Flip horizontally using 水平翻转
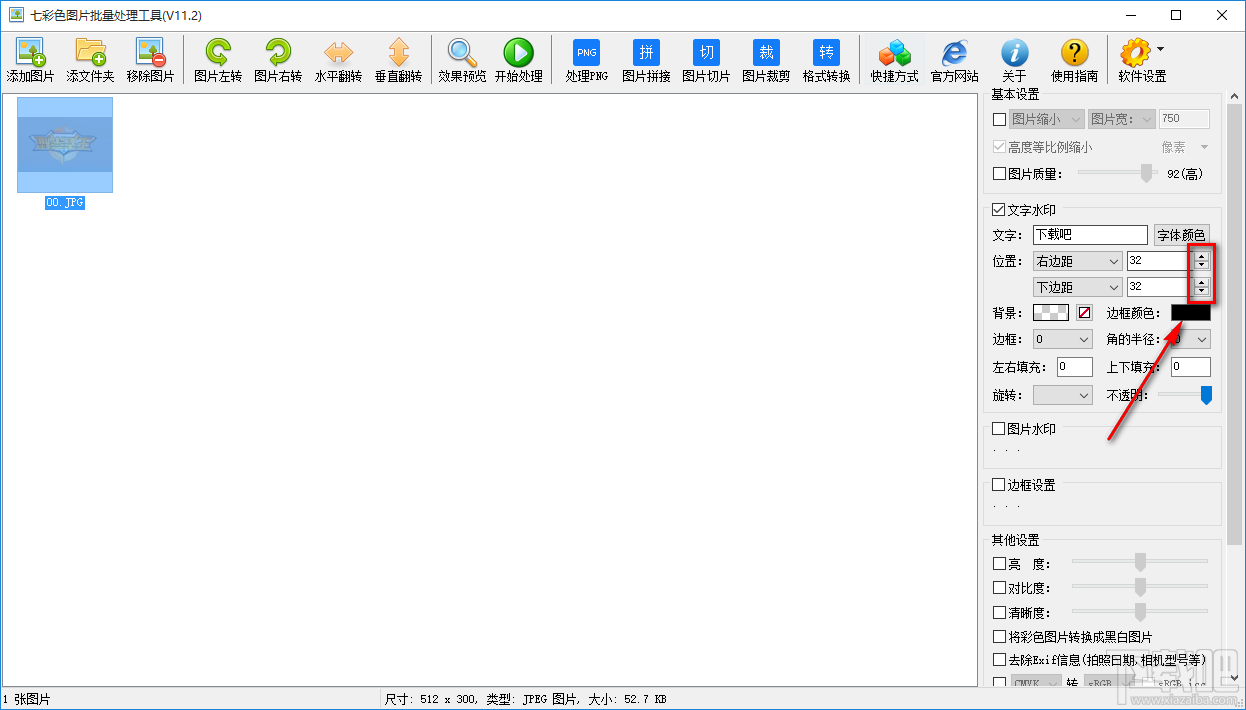The image size is (1246, 710). [338, 52]
